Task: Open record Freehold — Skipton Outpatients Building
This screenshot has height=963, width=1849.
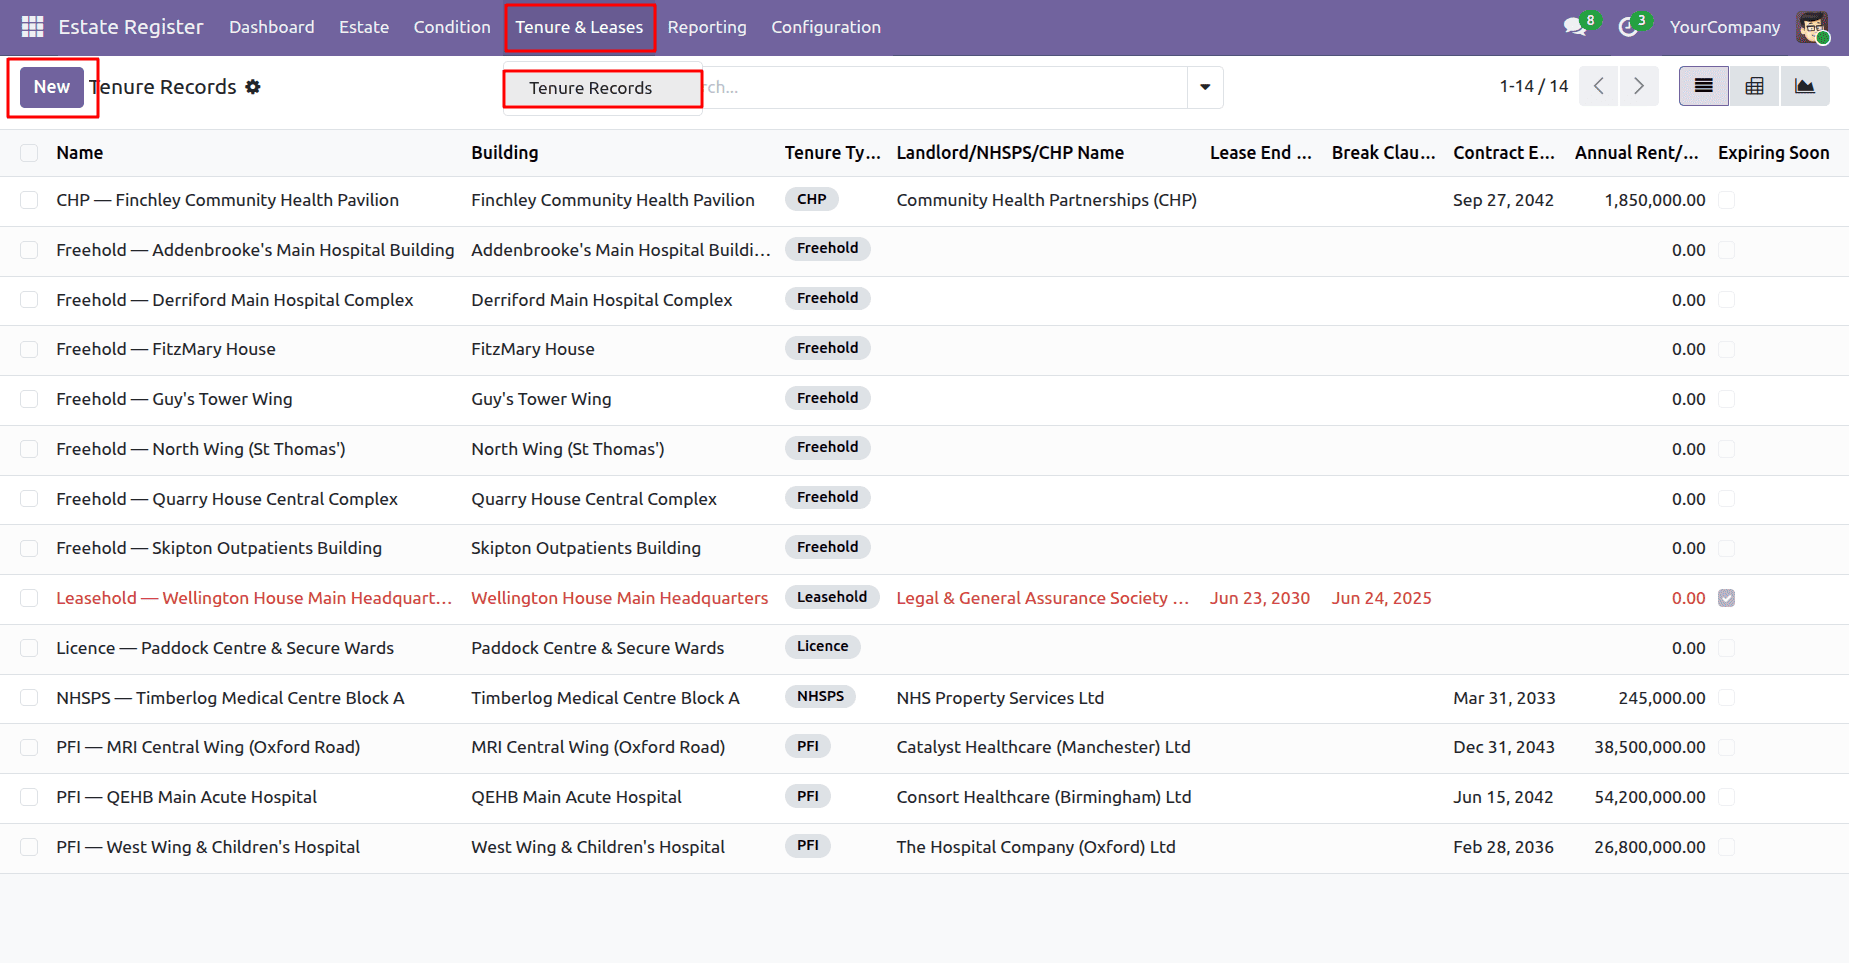Action: 219,548
